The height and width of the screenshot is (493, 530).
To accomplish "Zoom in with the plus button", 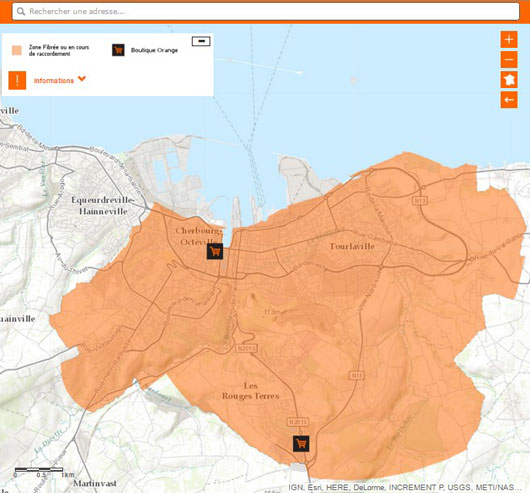I will pyautogui.click(x=509, y=40).
